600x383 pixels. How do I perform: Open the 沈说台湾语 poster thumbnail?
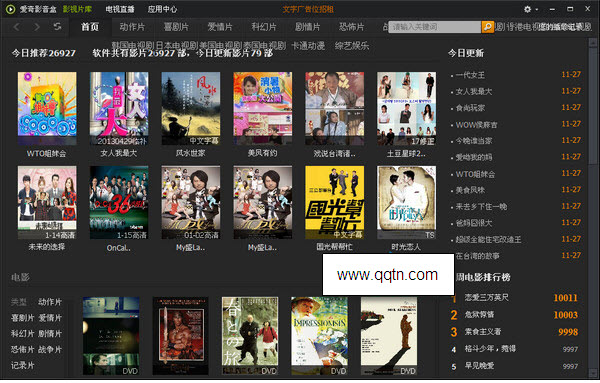pyautogui.click(x=334, y=108)
